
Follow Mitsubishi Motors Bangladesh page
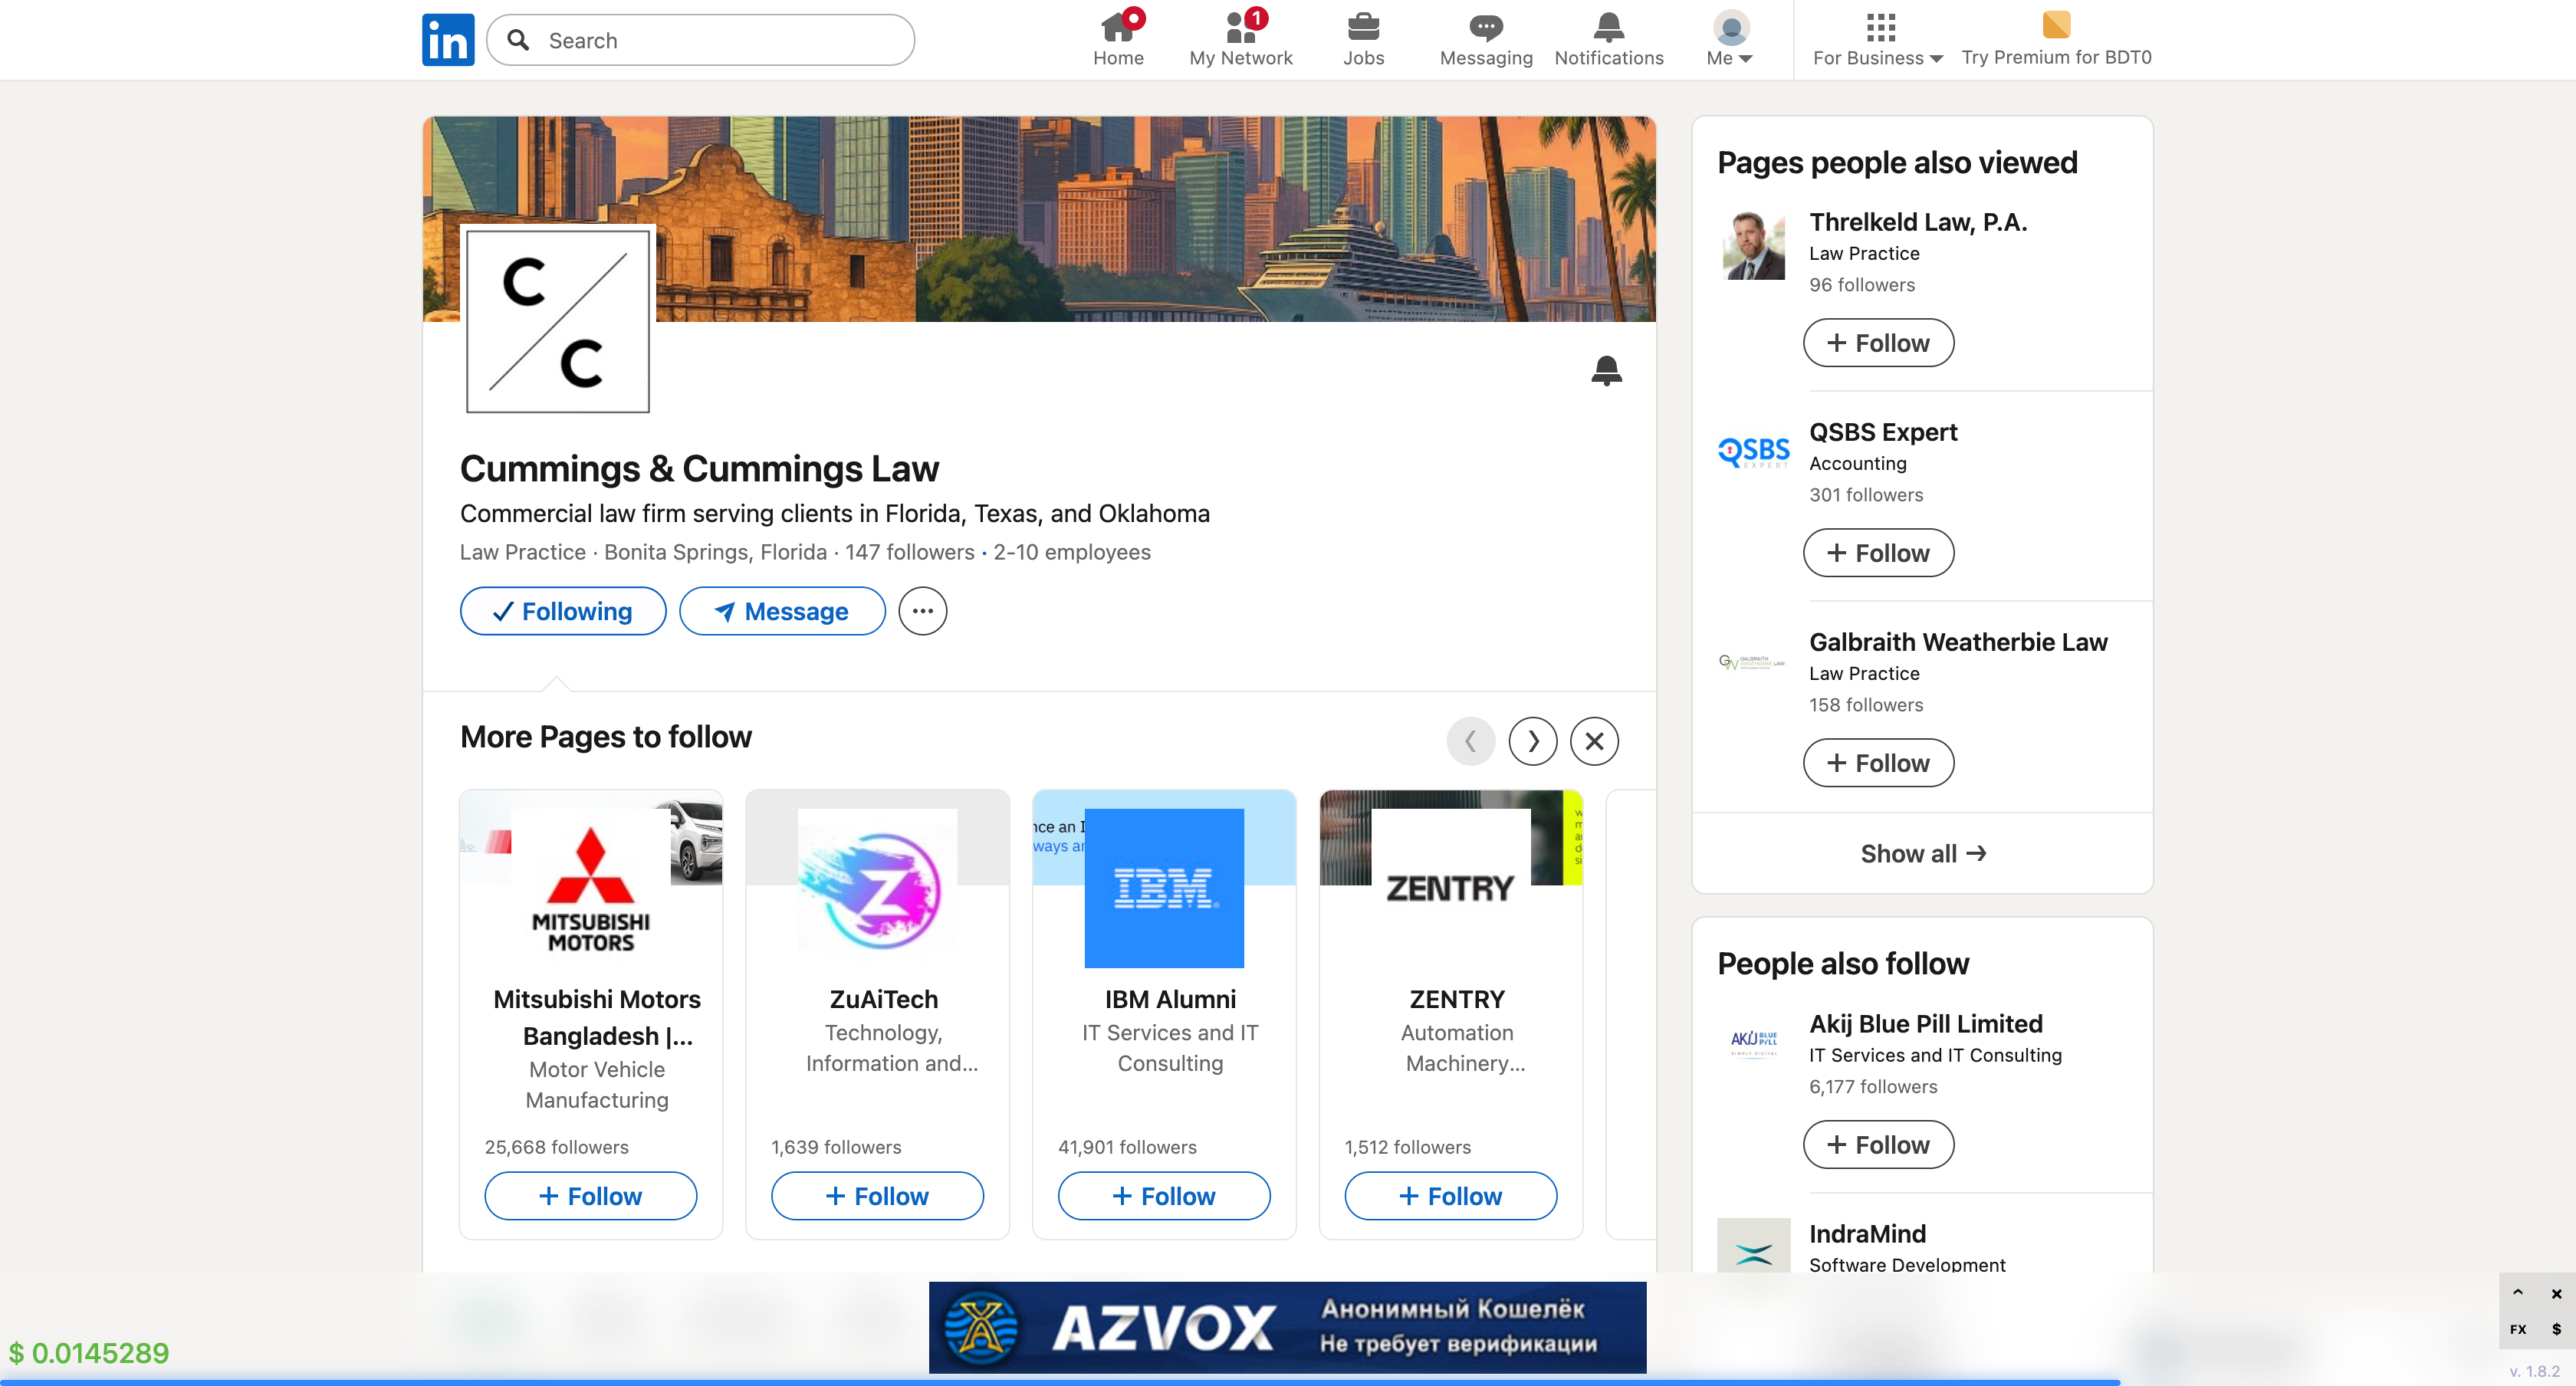[x=590, y=1196]
